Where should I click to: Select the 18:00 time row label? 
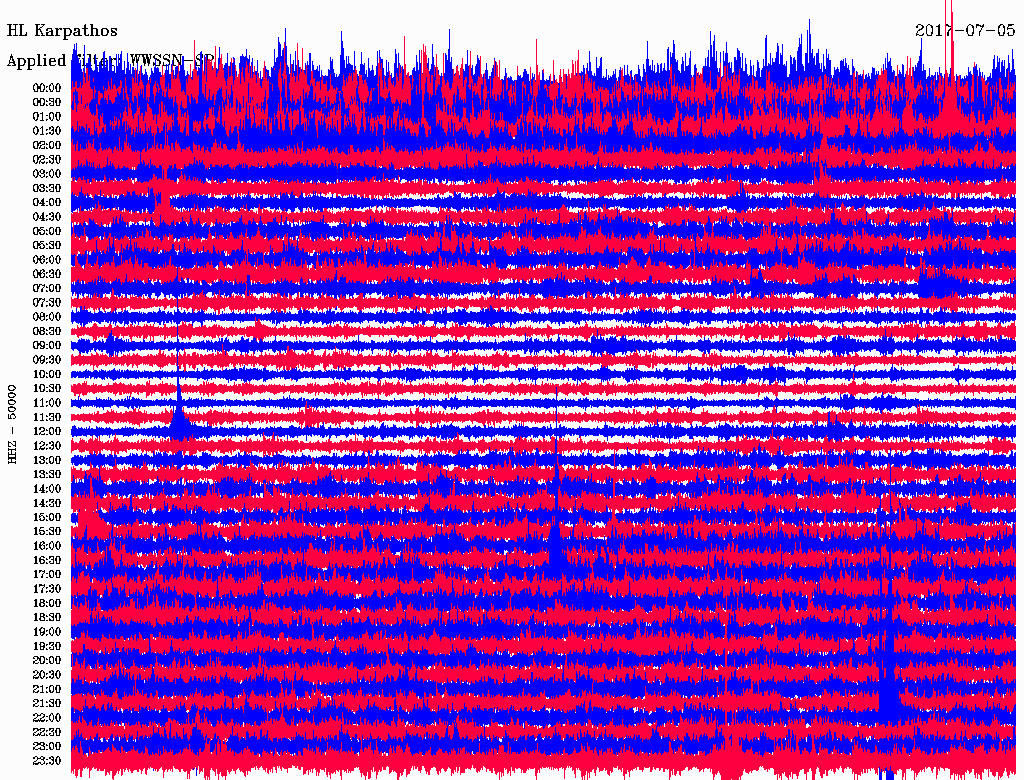pyautogui.click(x=47, y=604)
